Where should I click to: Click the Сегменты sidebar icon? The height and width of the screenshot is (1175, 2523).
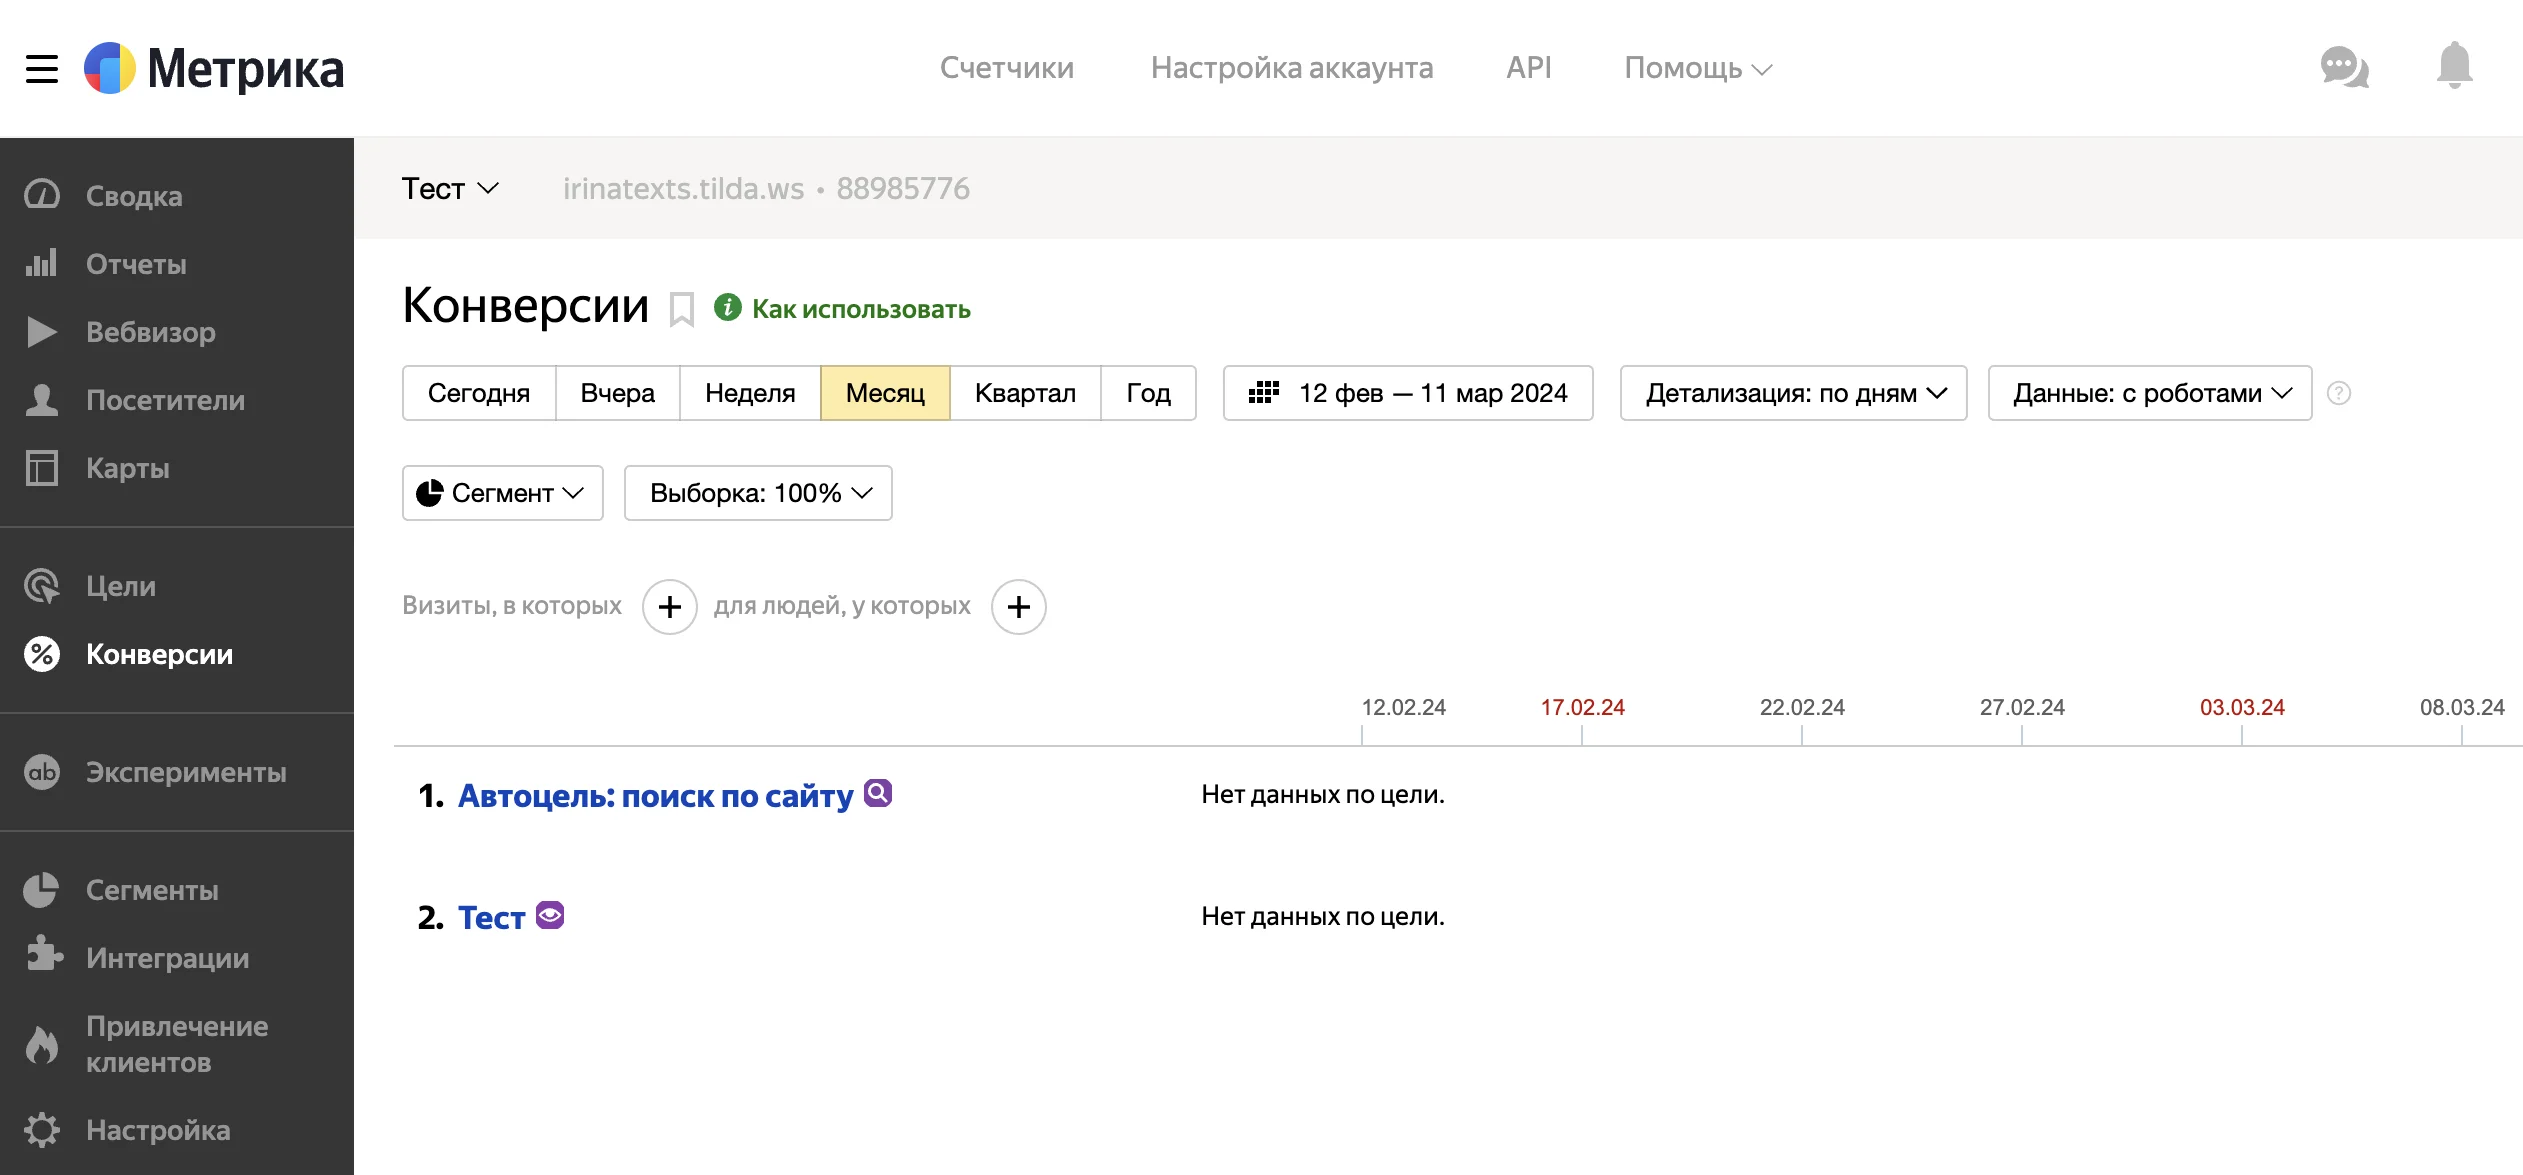pos(43,888)
